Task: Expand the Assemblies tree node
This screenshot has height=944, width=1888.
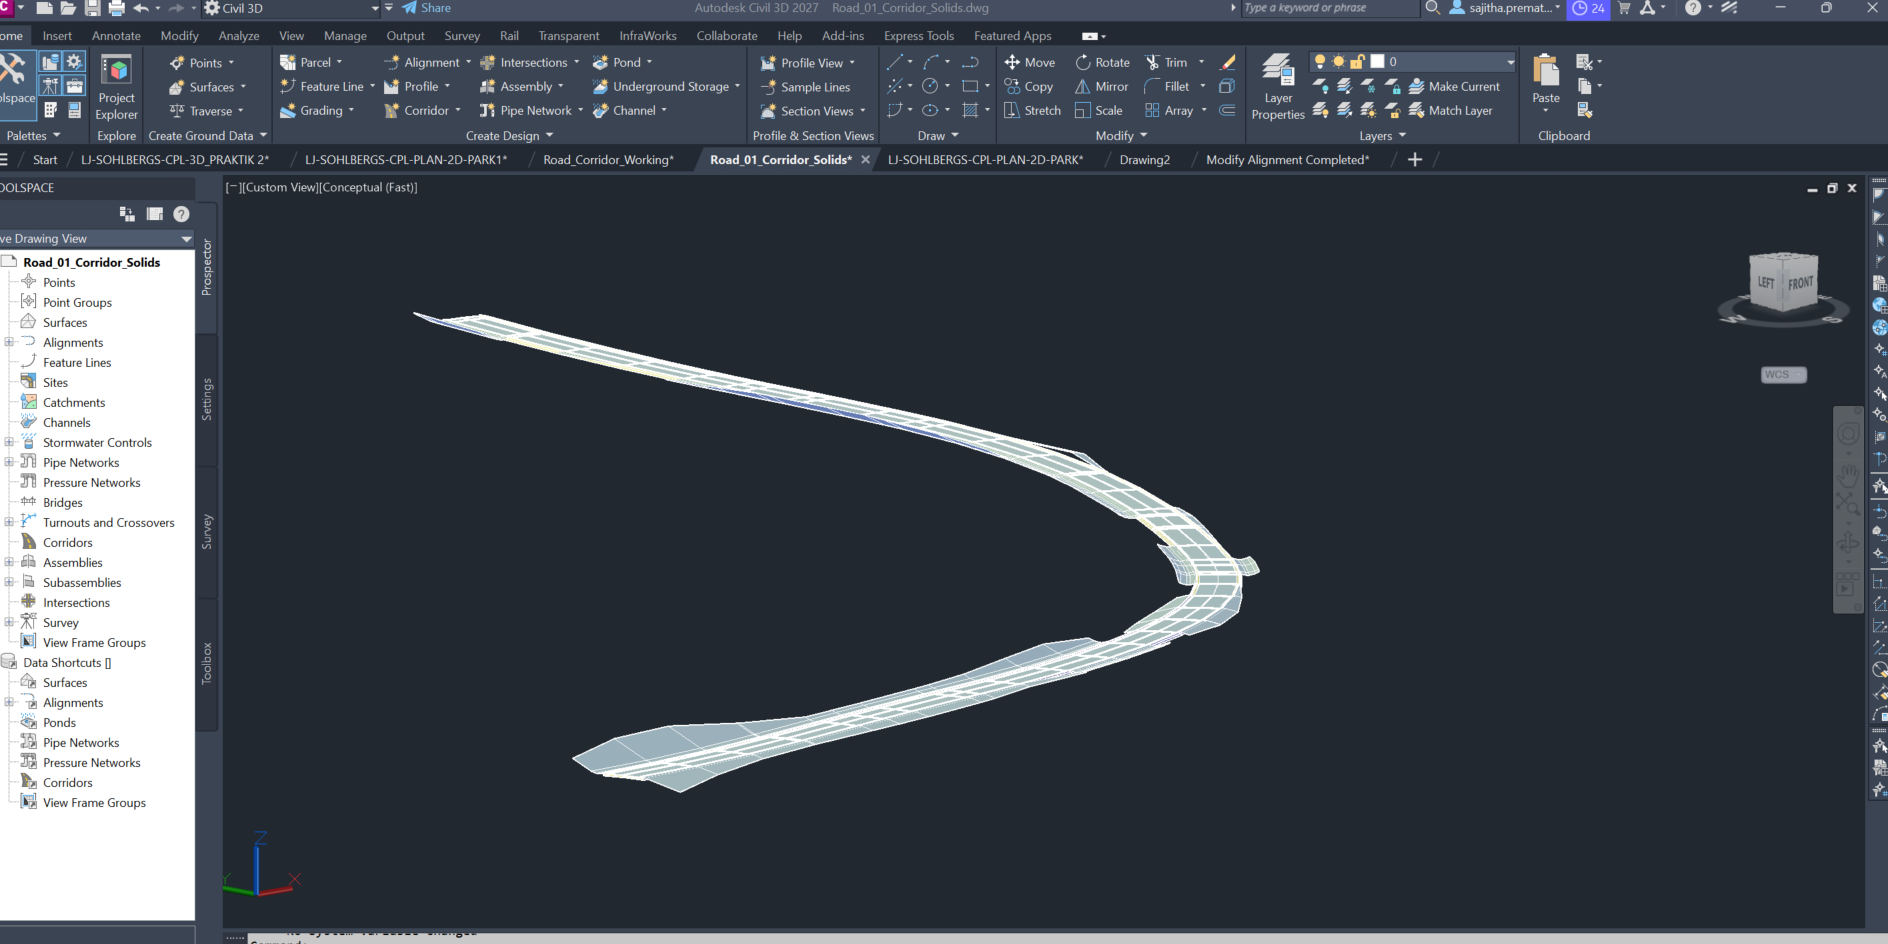Action: (x=9, y=562)
